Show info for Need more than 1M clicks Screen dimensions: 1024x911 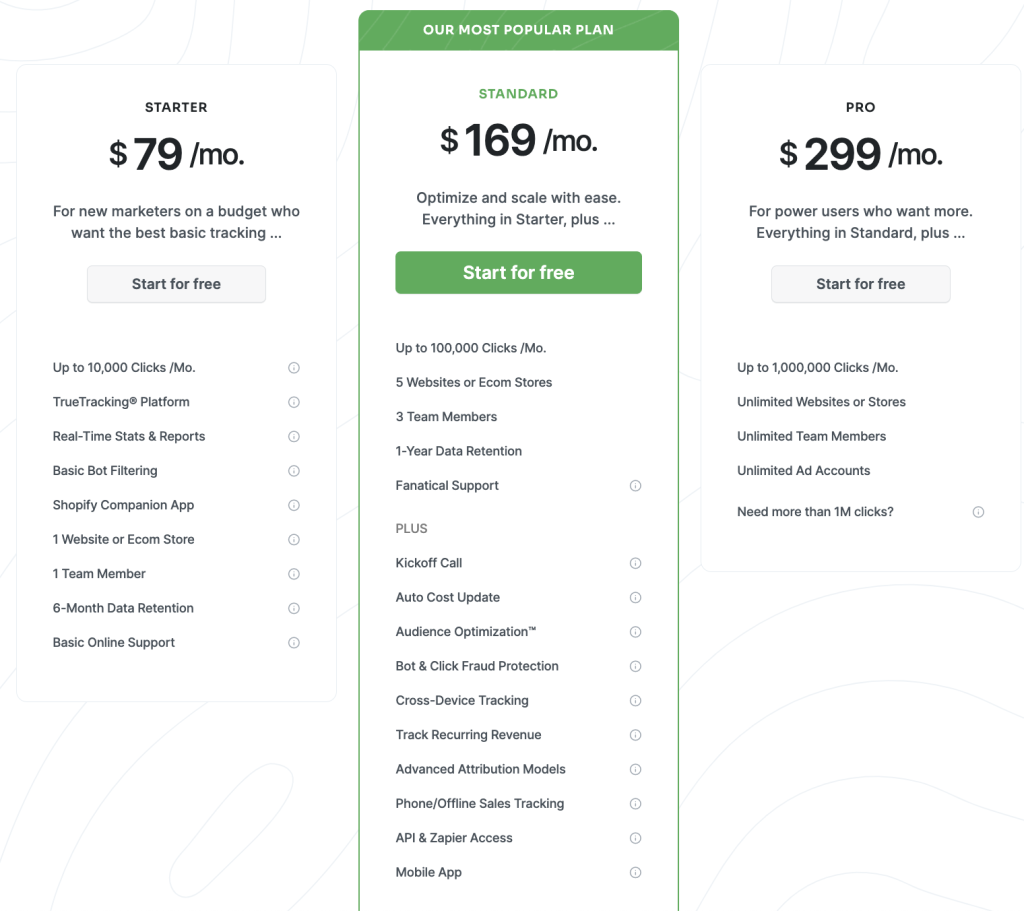click(978, 512)
